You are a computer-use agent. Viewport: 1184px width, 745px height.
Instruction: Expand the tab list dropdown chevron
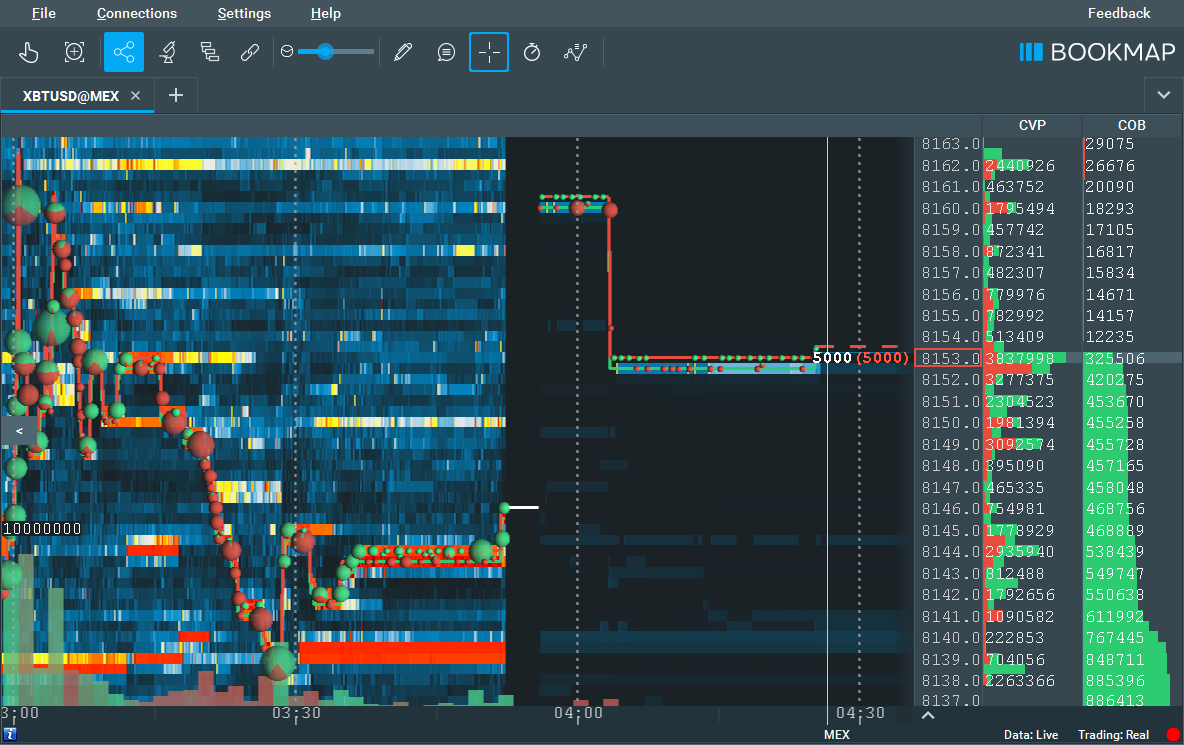click(1163, 95)
